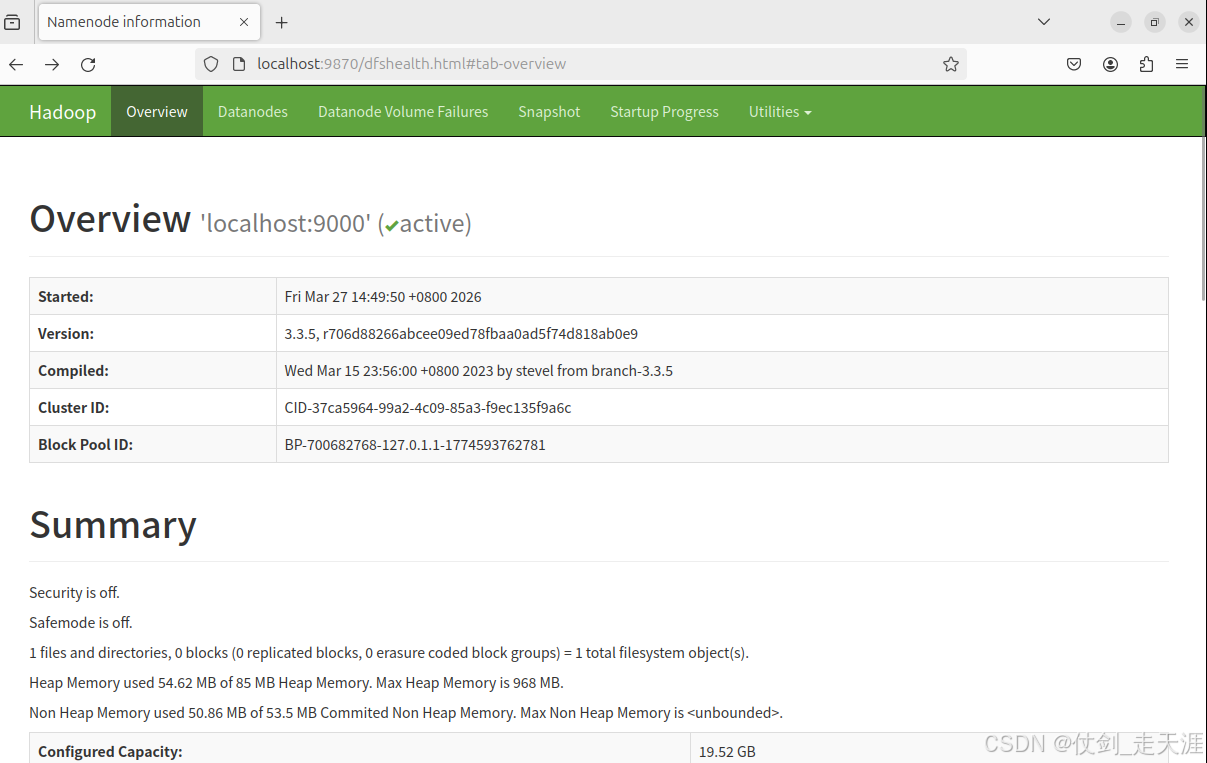The width and height of the screenshot is (1207, 763).
Task: Click the Cluster ID value
Action: click(428, 408)
